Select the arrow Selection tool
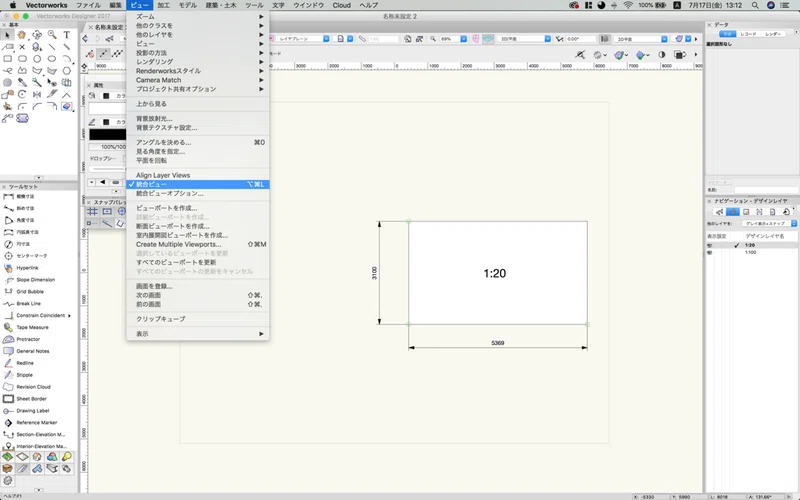Viewport: 800px width, 500px height. pos(7,35)
